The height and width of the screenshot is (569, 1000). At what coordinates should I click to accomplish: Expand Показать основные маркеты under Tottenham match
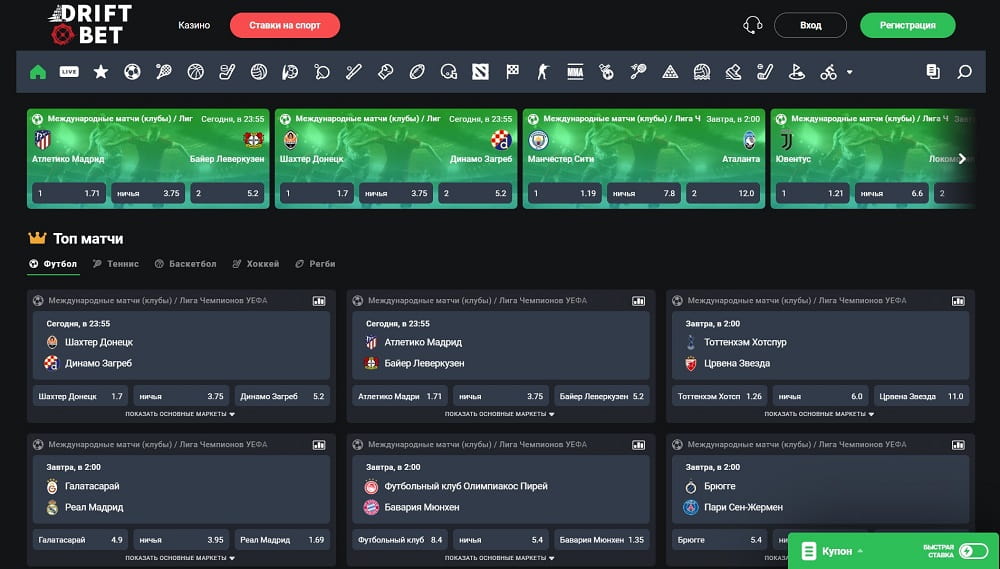(820, 414)
